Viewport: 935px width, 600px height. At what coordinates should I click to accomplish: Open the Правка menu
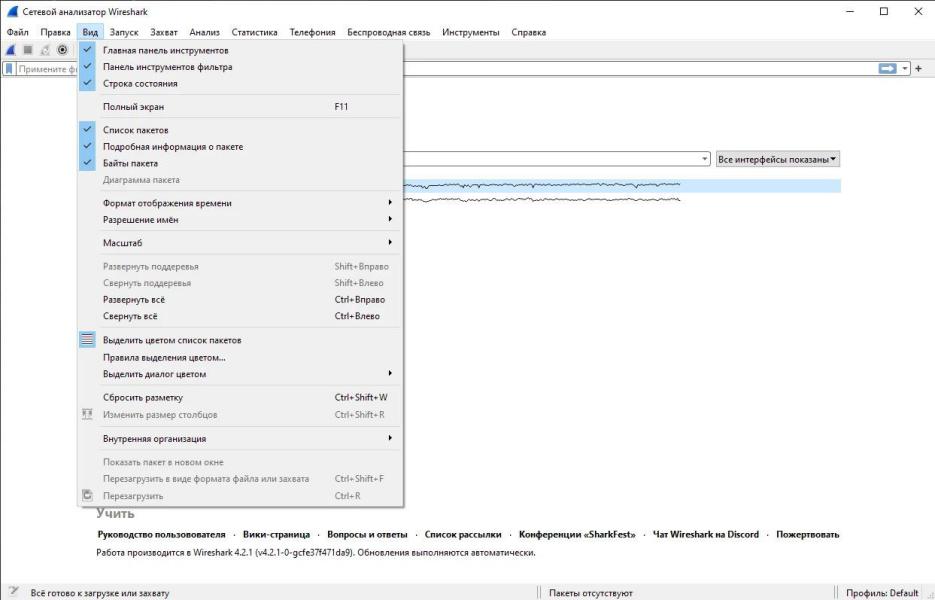coord(55,32)
